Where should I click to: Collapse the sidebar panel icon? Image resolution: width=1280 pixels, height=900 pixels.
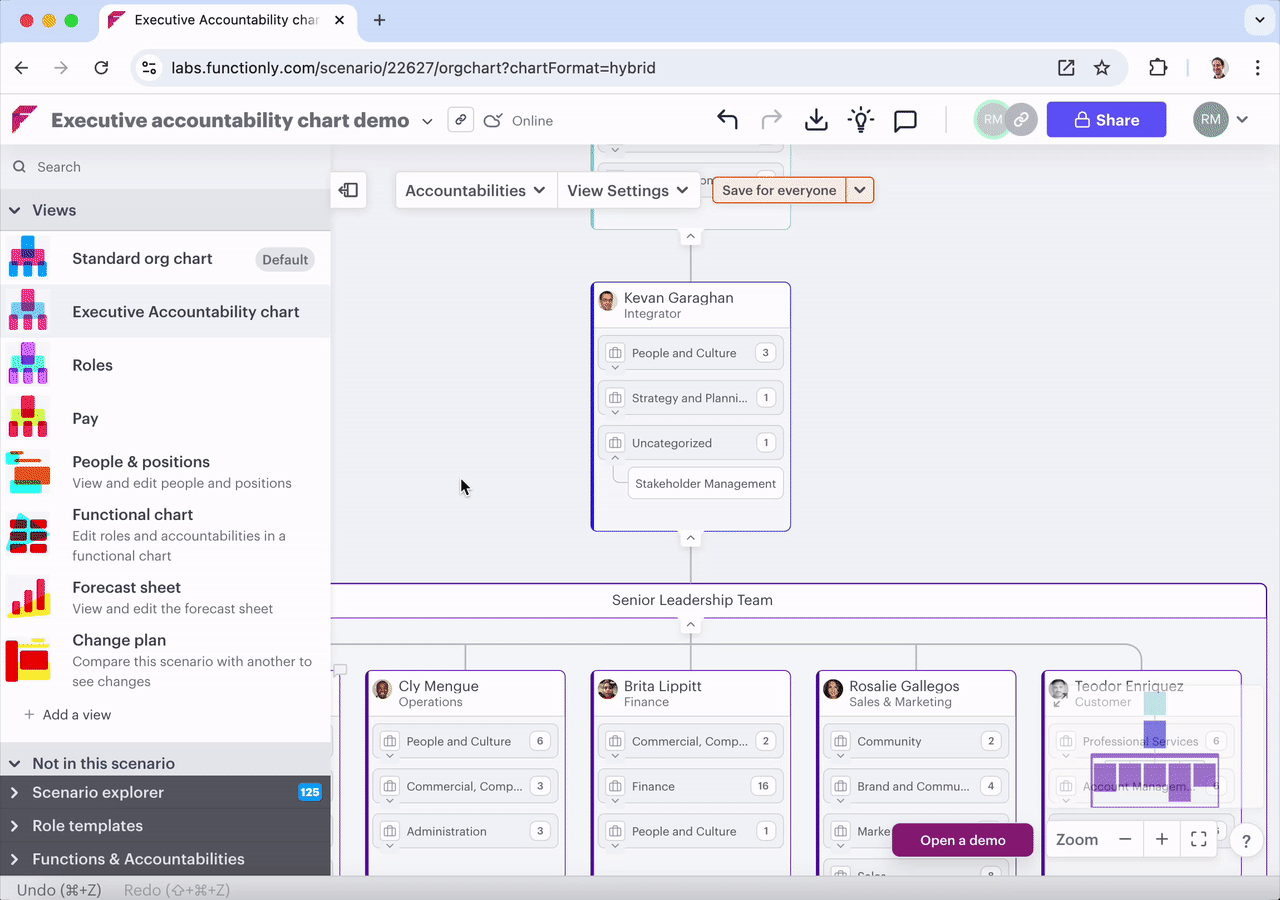[x=349, y=190]
